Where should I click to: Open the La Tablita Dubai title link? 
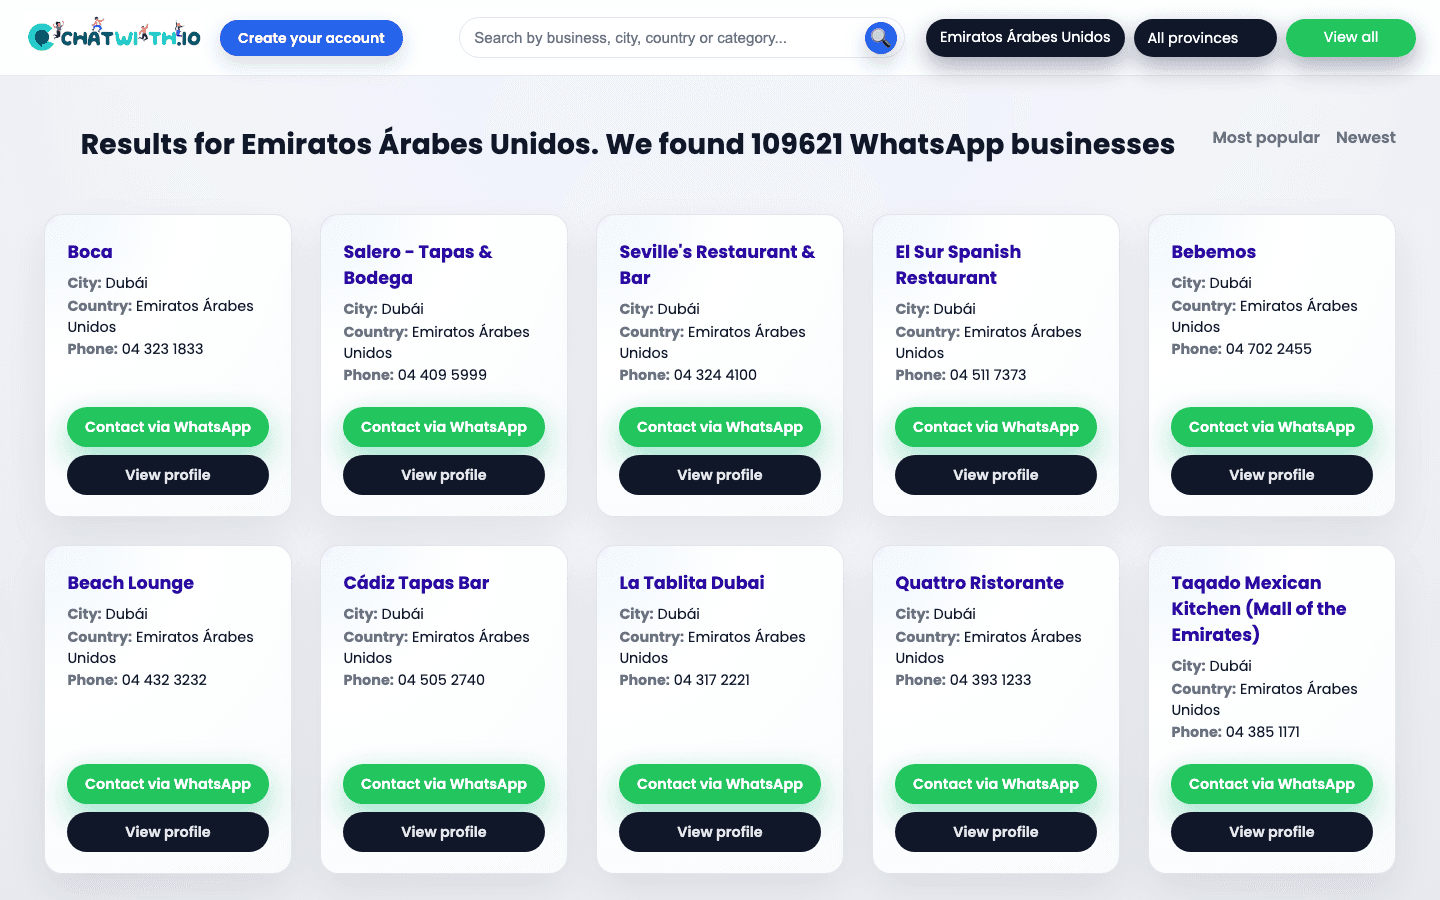(x=692, y=583)
